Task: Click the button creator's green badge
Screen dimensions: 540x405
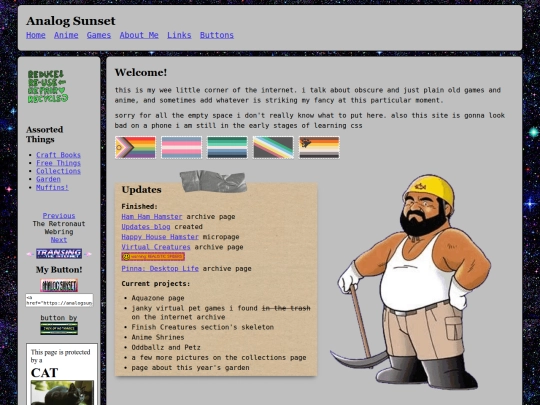Action: pyautogui.click(x=59, y=328)
